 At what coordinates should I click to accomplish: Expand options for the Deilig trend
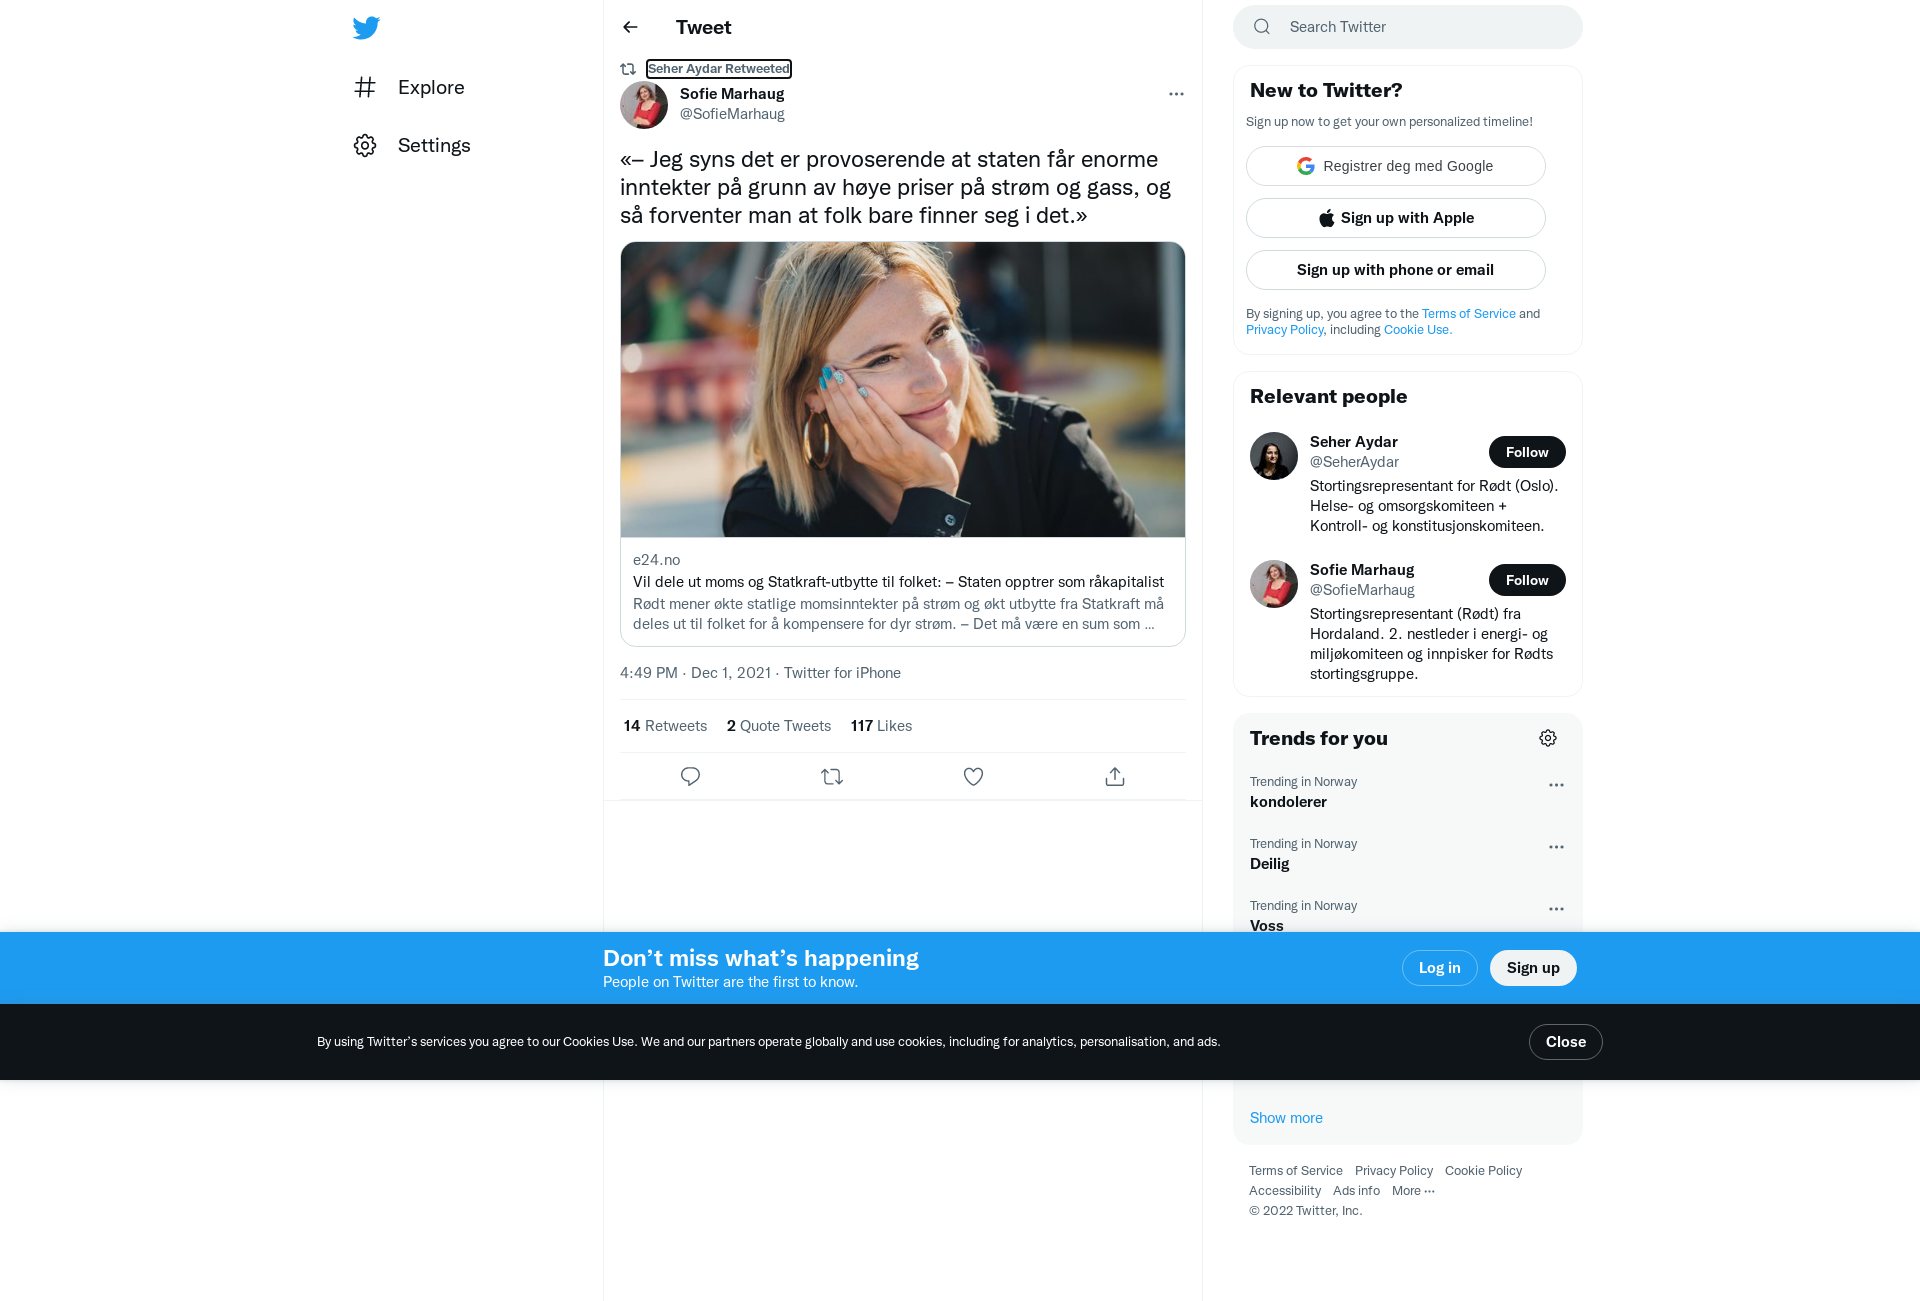(1556, 847)
